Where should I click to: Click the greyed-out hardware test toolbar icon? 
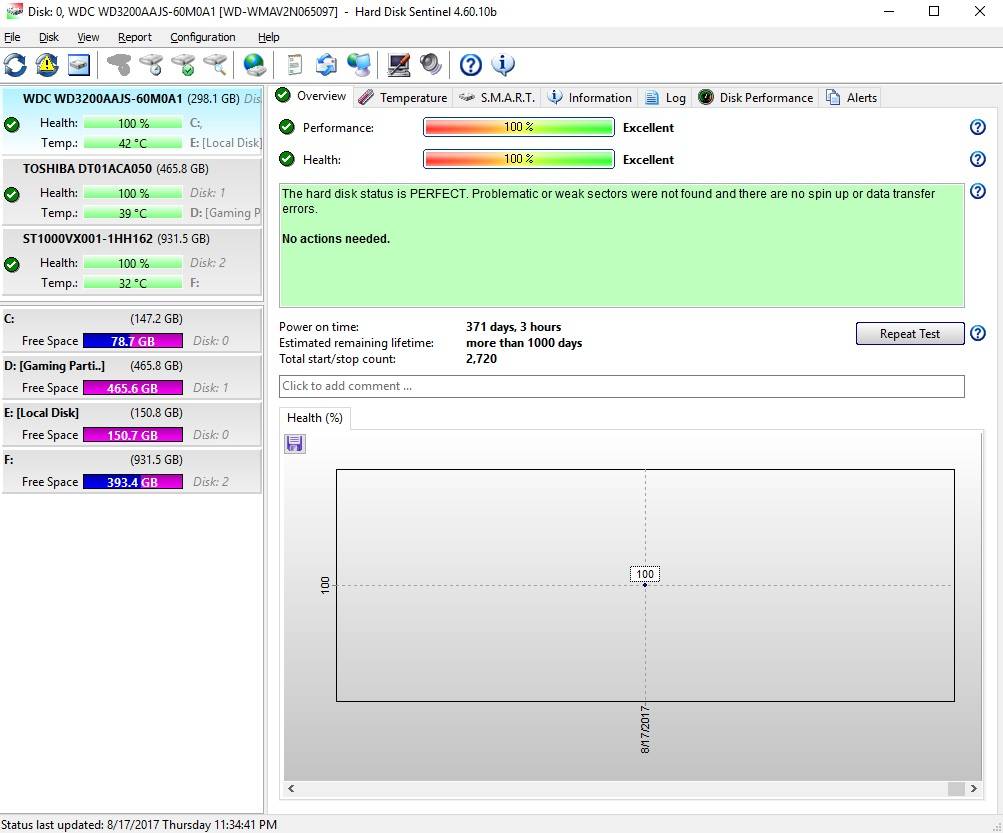click(x=118, y=65)
